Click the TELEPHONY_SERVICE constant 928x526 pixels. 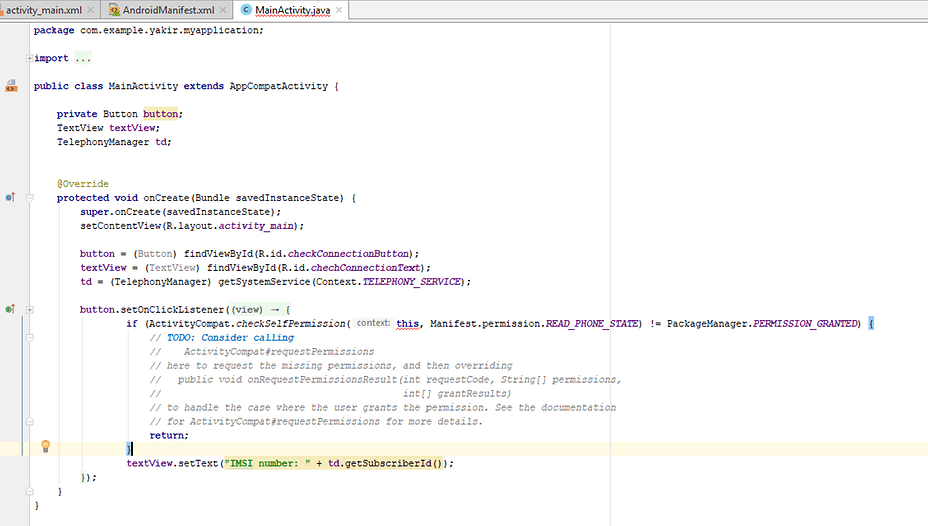pyautogui.click(x=411, y=282)
